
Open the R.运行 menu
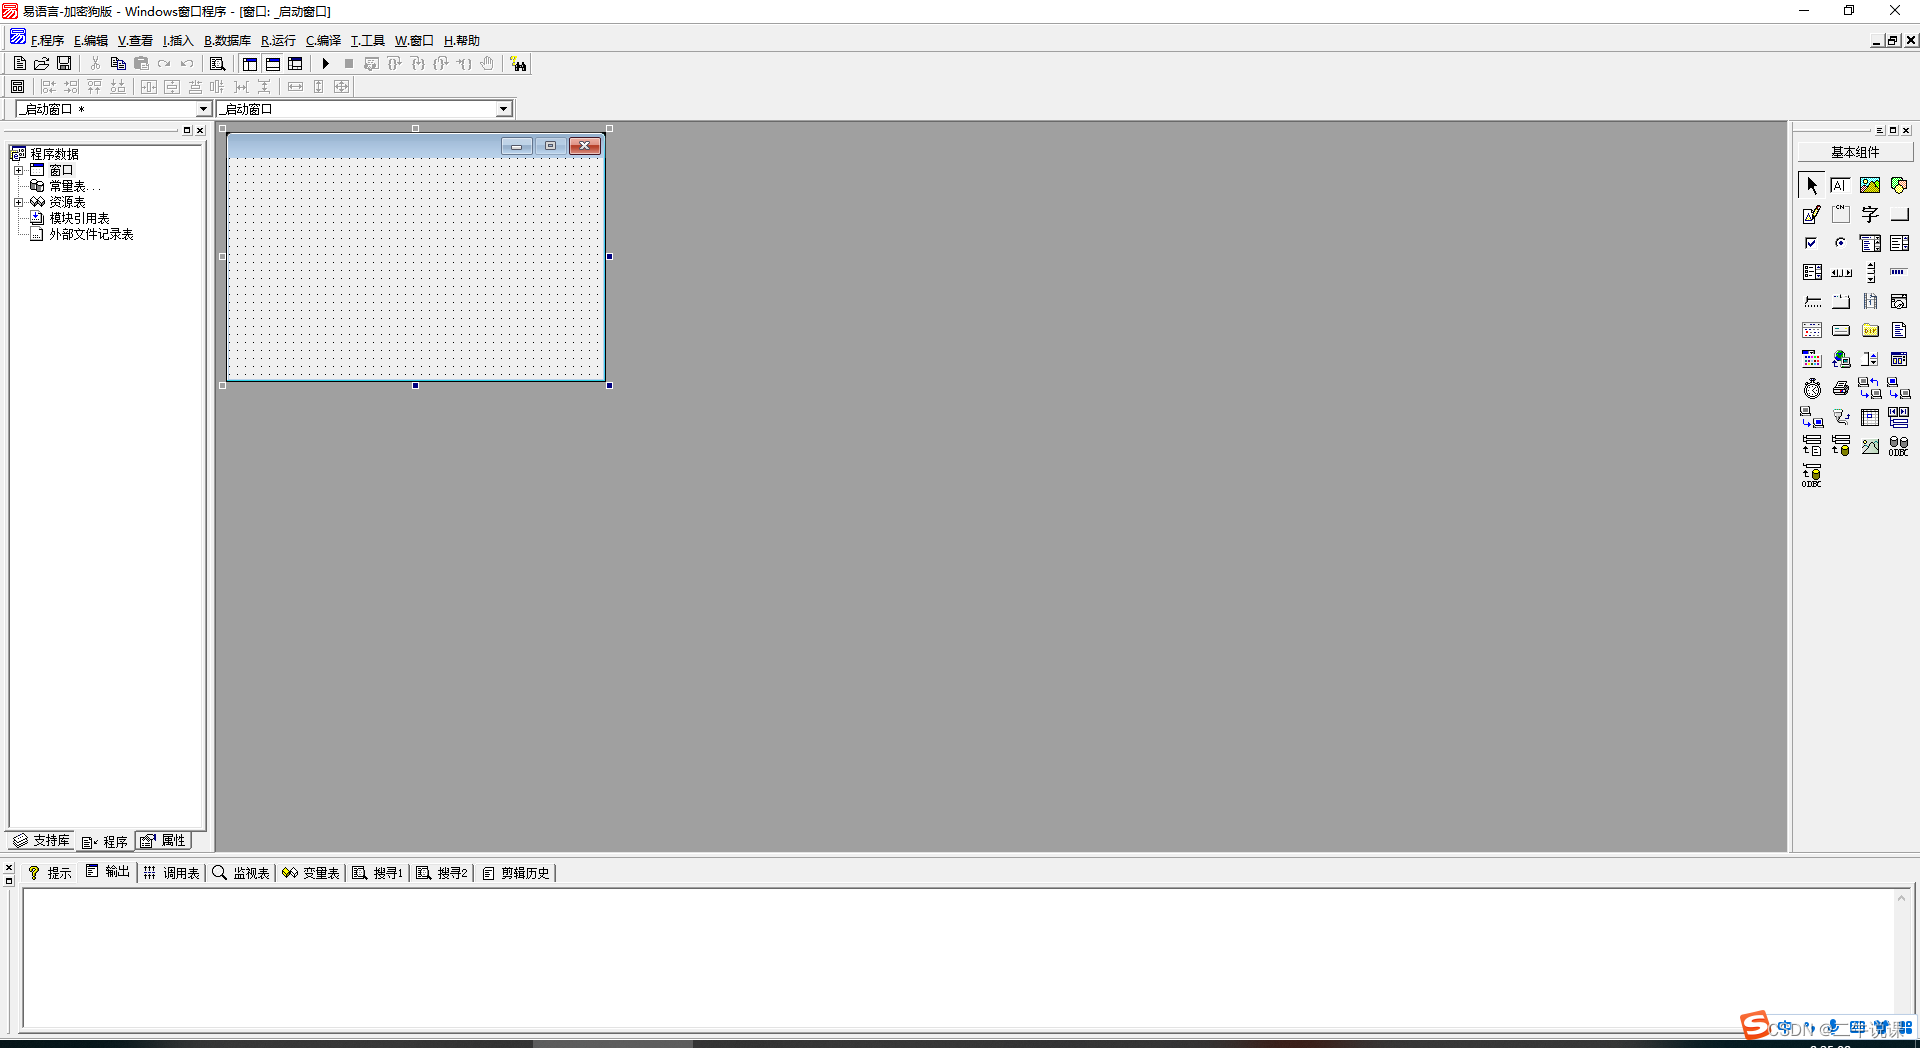click(x=278, y=41)
